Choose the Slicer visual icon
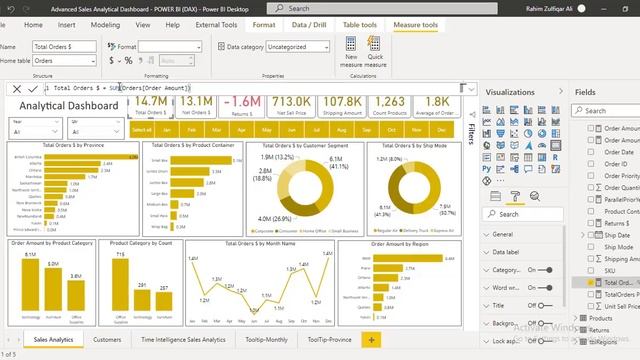 click(x=514, y=157)
